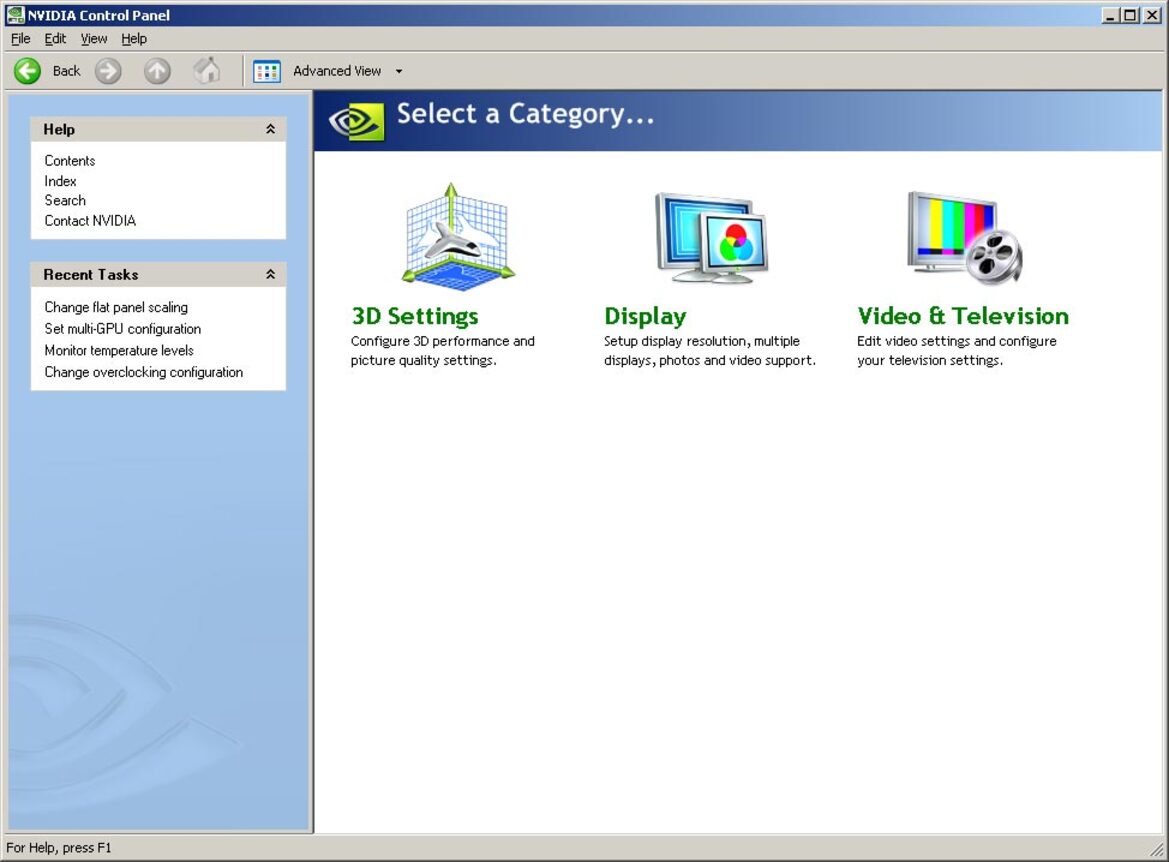Click the window resize grip in status bar
This screenshot has height=862, width=1169.
(x=1156, y=849)
